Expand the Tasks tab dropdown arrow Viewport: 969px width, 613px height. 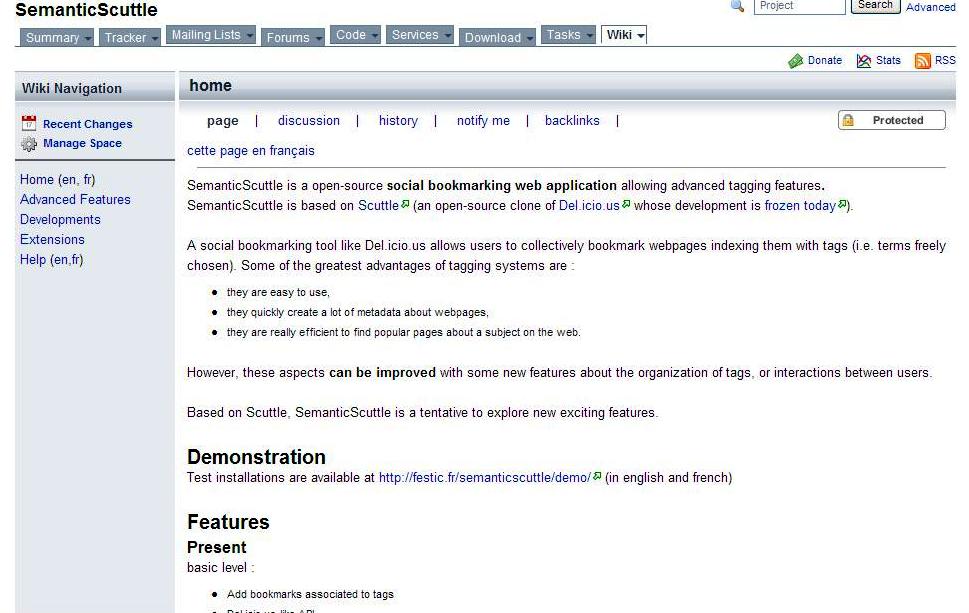pos(590,36)
